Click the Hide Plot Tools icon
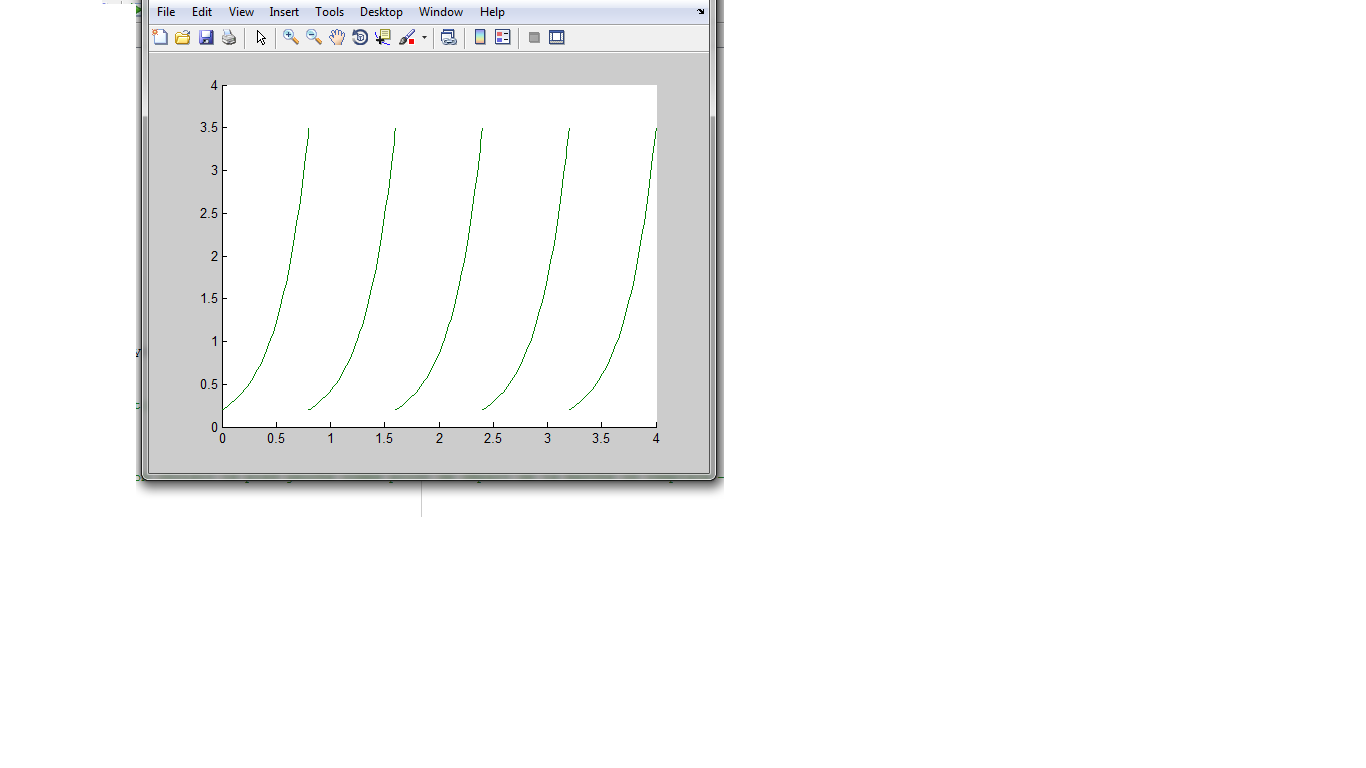 tap(534, 38)
